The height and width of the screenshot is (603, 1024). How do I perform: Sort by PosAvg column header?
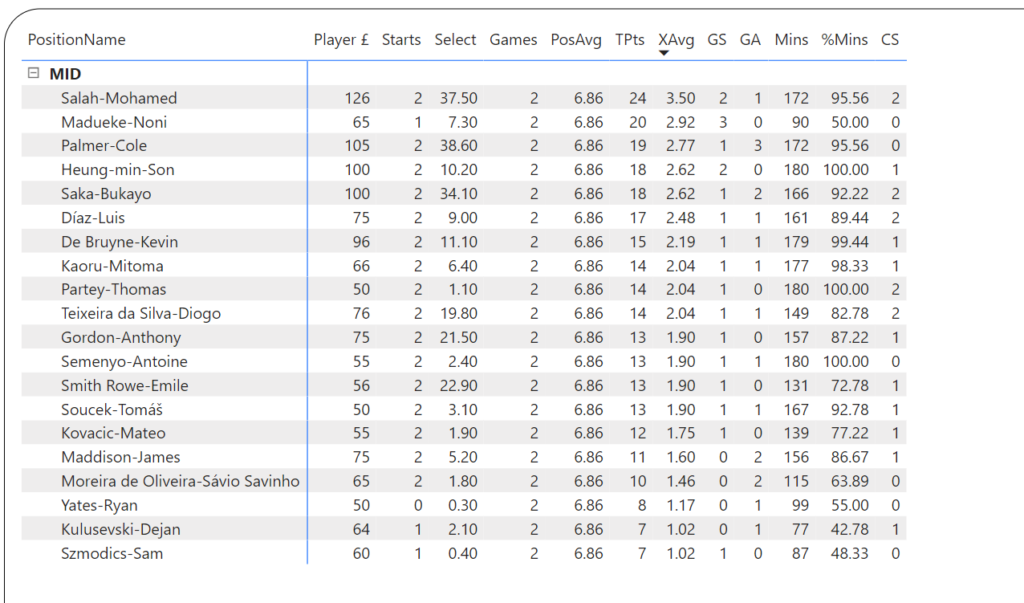pos(576,40)
